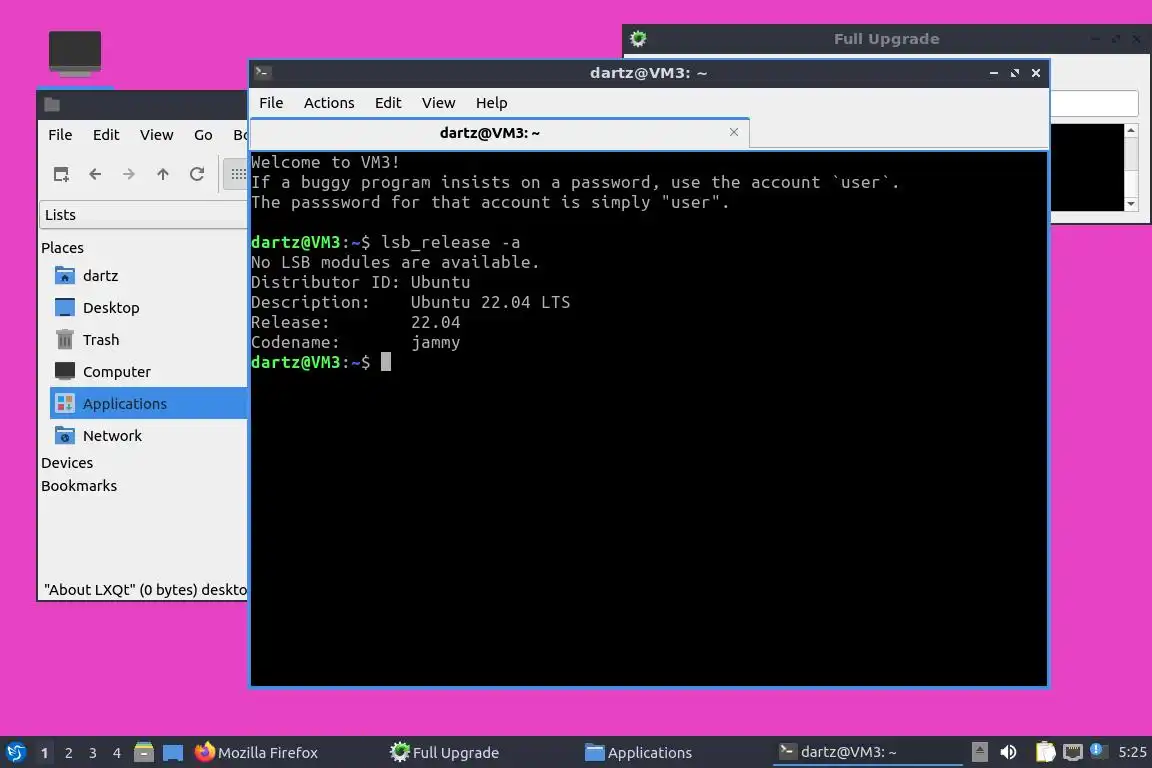
Task: Open the terminal File menu
Action: (x=271, y=103)
